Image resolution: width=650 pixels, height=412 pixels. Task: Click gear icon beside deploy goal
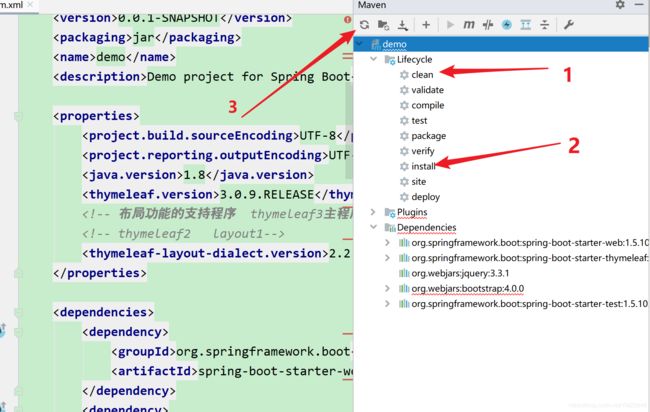(x=404, y=197)
